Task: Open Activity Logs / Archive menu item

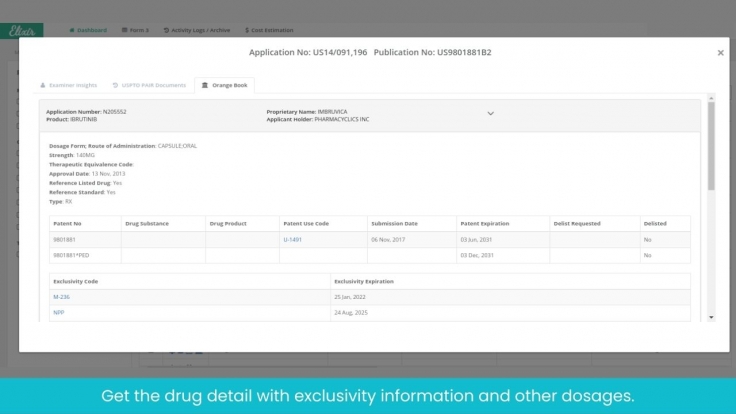Action: click(x=197, y=30)
